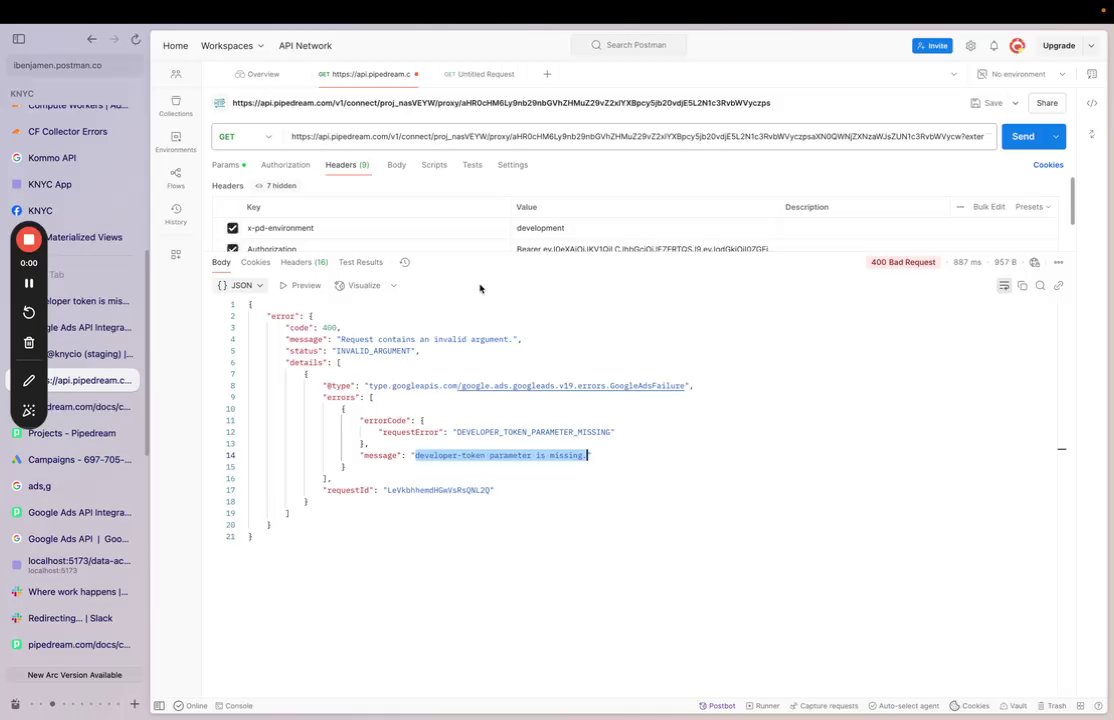Toggle Online status in footer
The image size is (1114, 720).
[x=190, y=706]
